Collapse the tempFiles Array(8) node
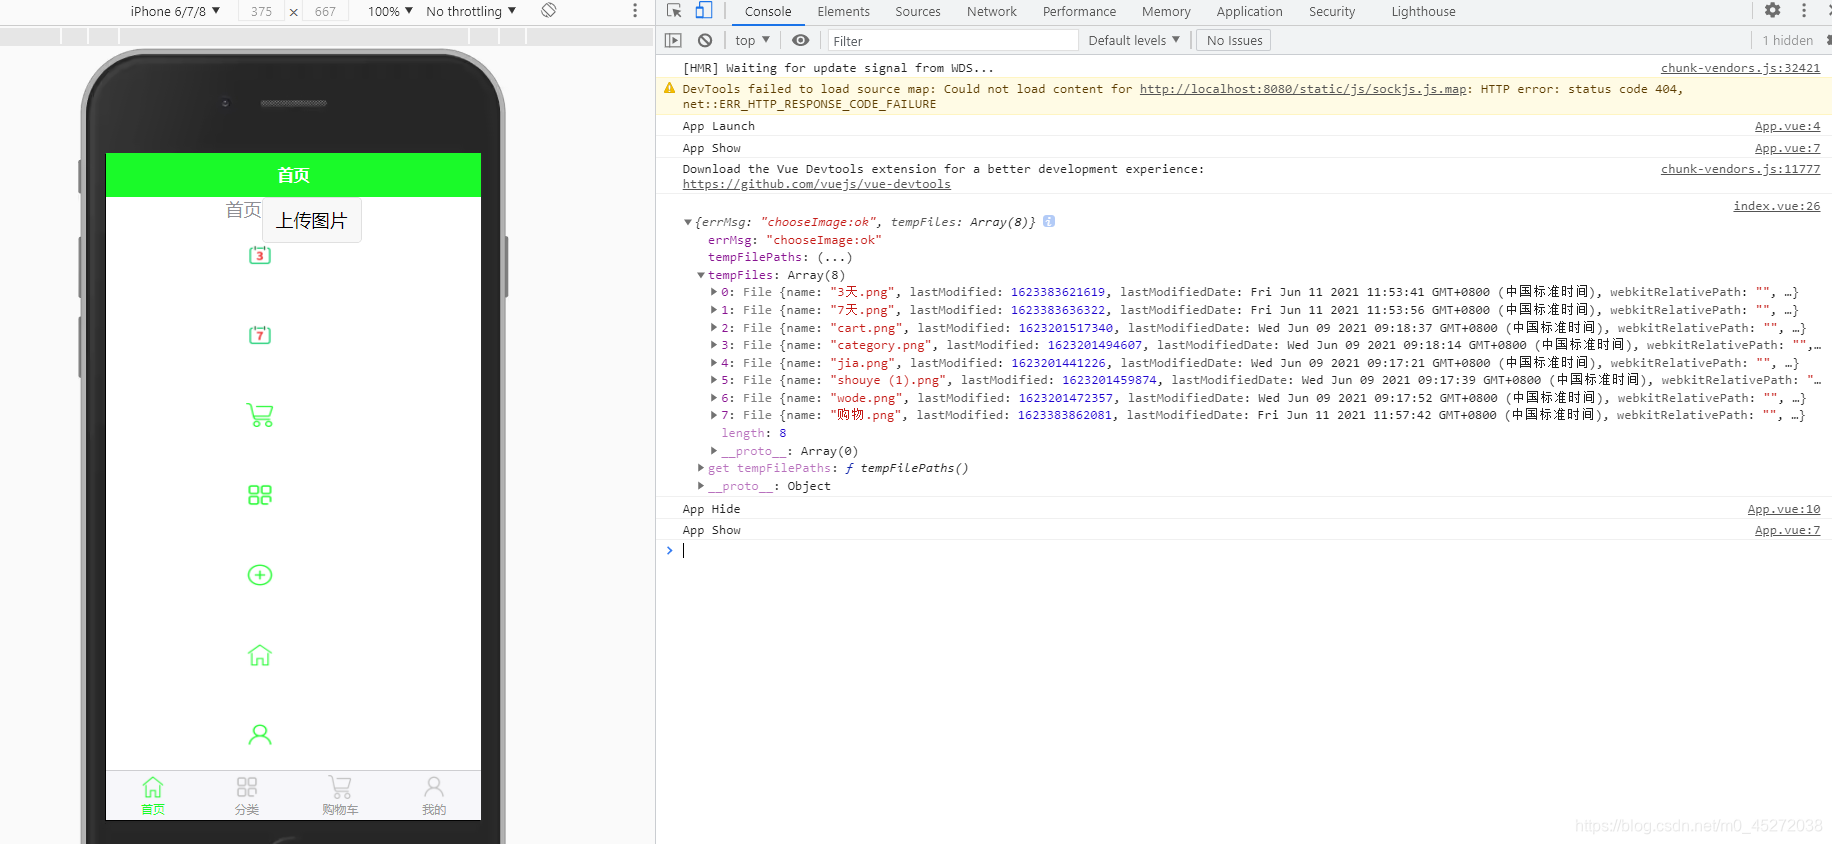Viewport: 1832px width, 844px height. (701, 275)
